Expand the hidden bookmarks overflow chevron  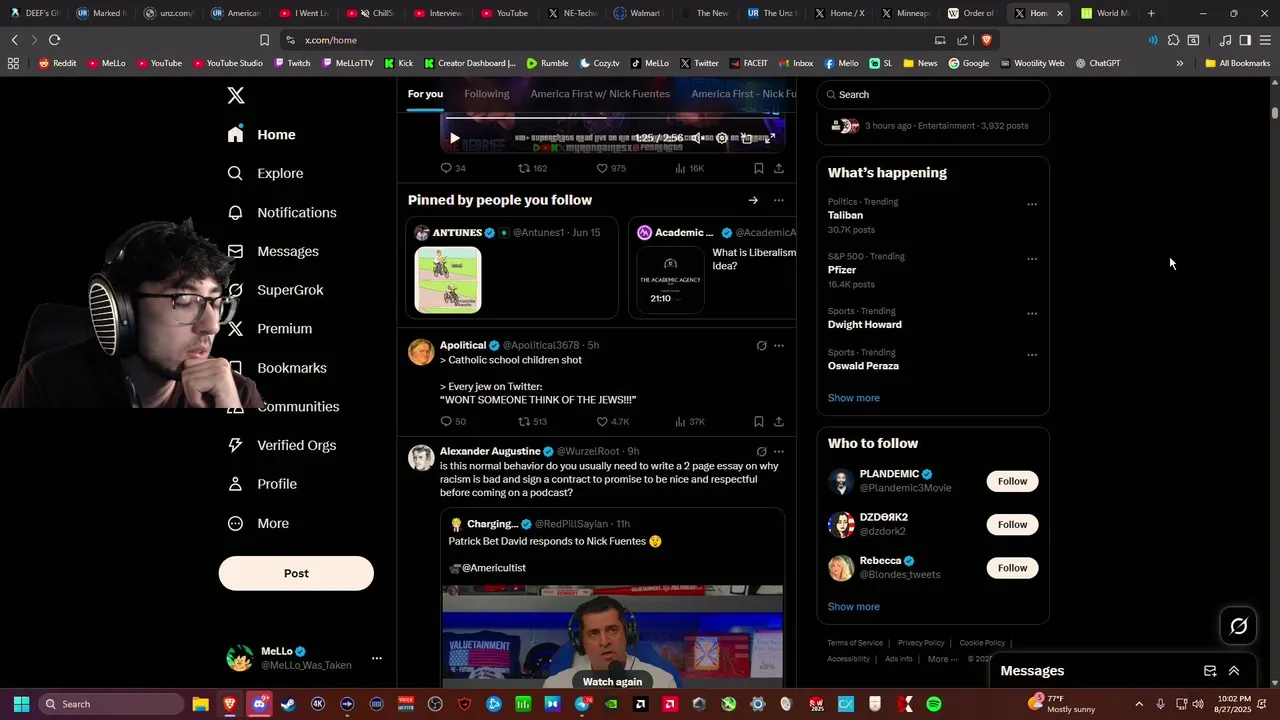click(x=1179, y=63)
